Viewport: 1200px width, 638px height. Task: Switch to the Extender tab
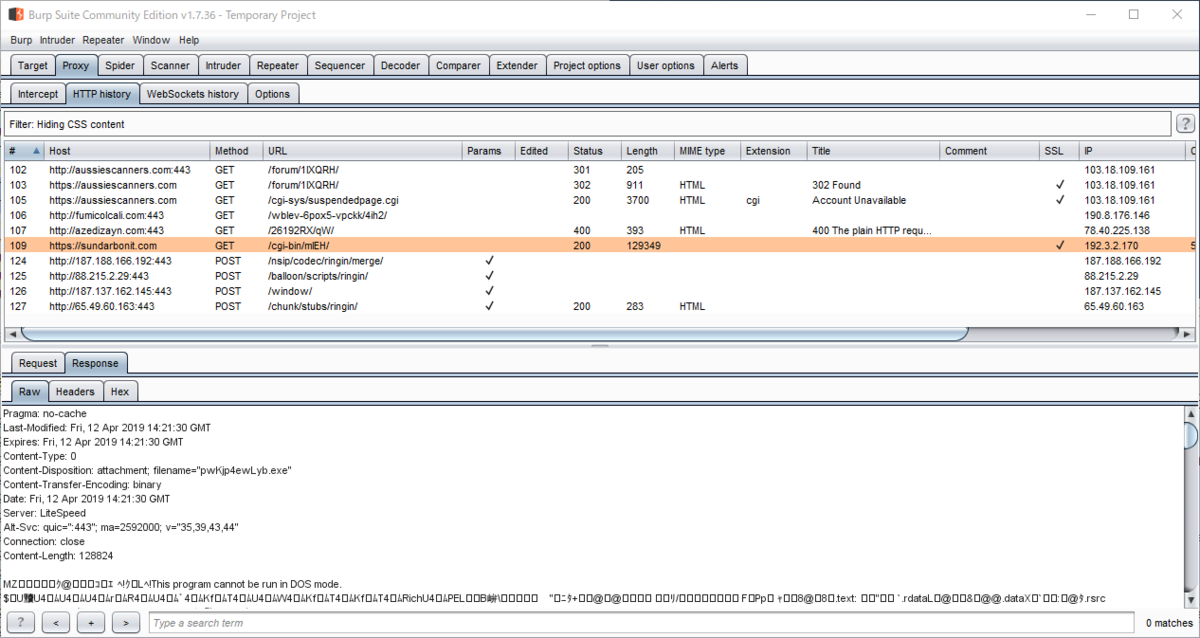tap(517, 65)
